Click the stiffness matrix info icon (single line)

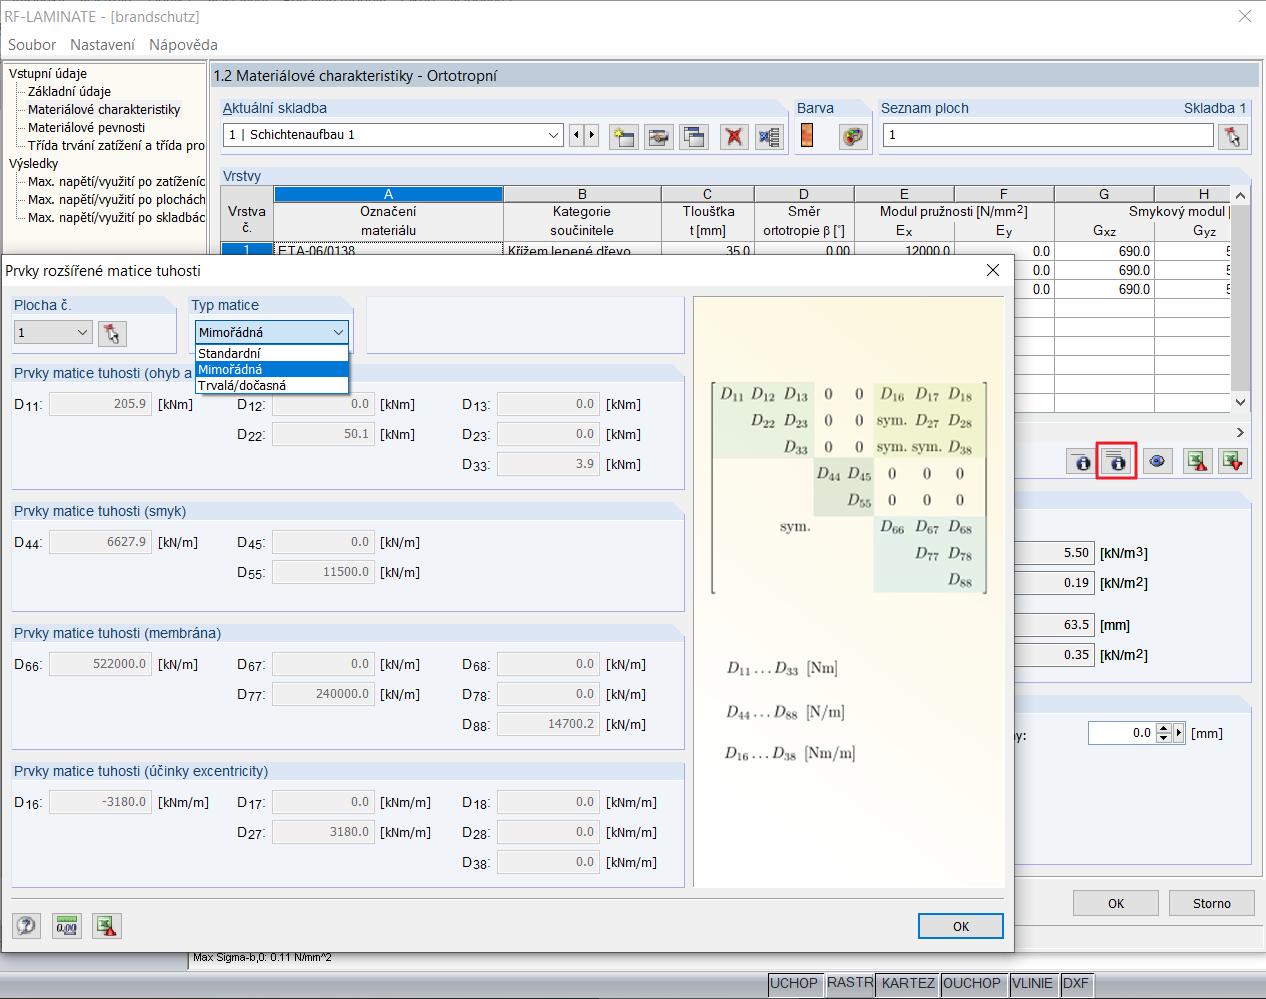point(1082,461)
